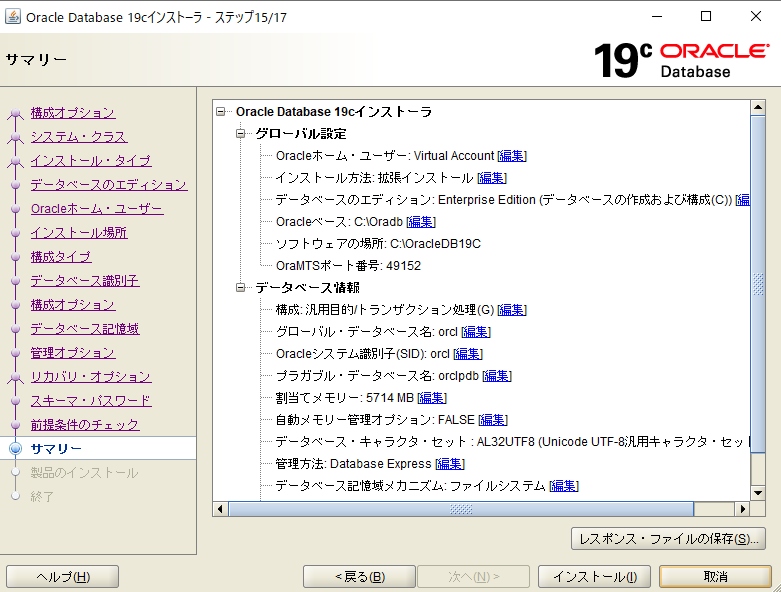Edit the グローバル・データベース名 orcl value
This screenshot has width=781, height=592.
click(x=476, y=332)
